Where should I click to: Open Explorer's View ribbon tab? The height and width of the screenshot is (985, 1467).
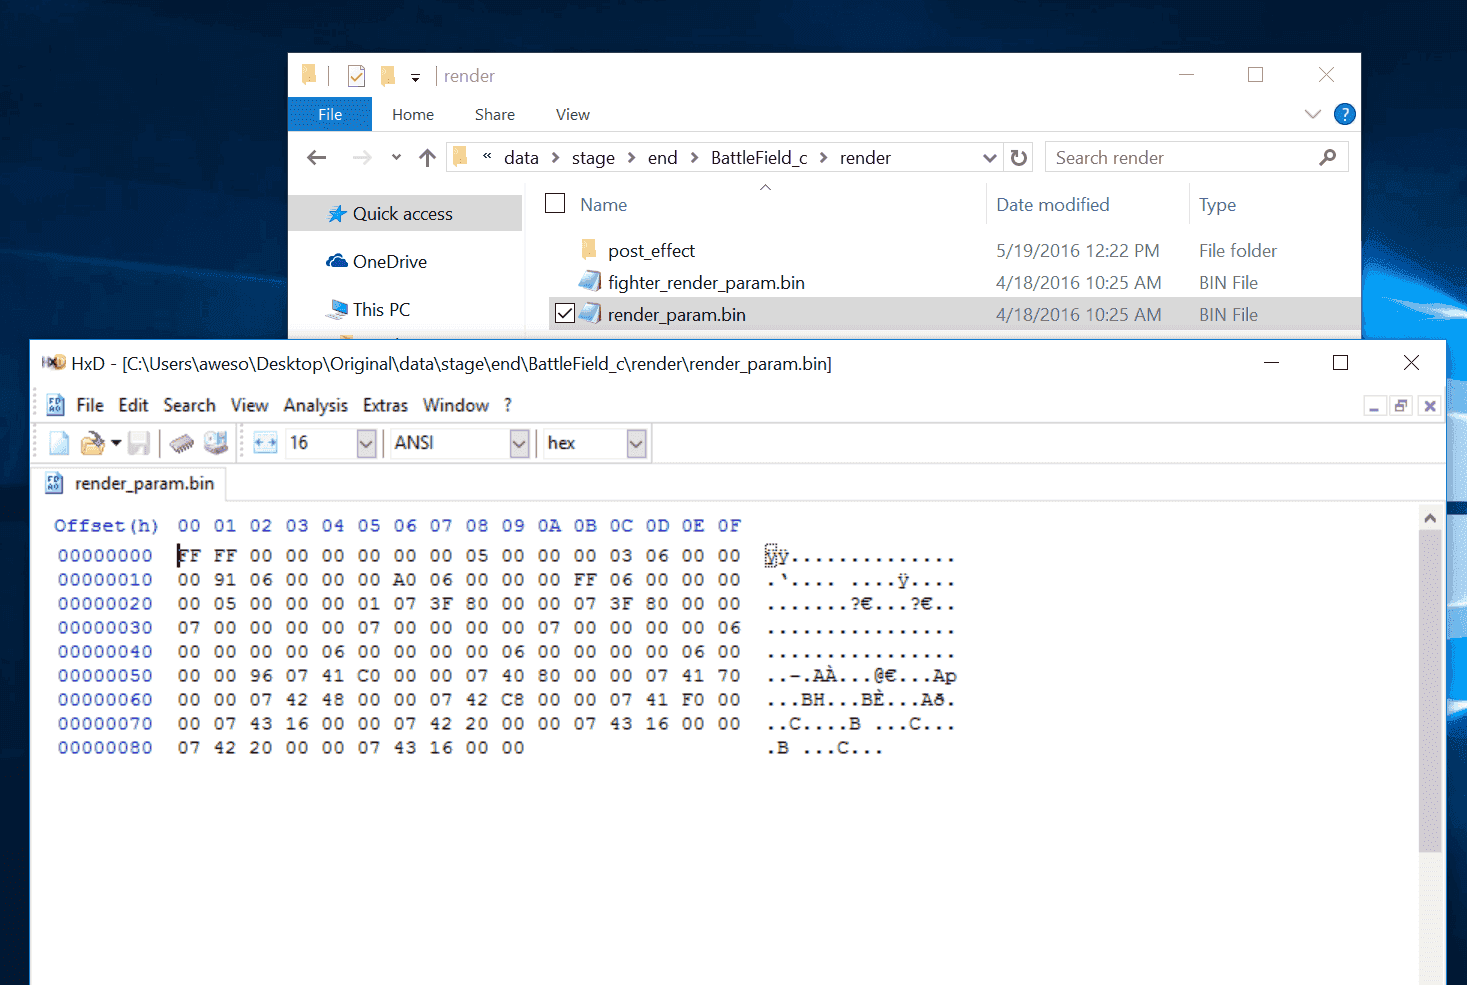point(573,114)
